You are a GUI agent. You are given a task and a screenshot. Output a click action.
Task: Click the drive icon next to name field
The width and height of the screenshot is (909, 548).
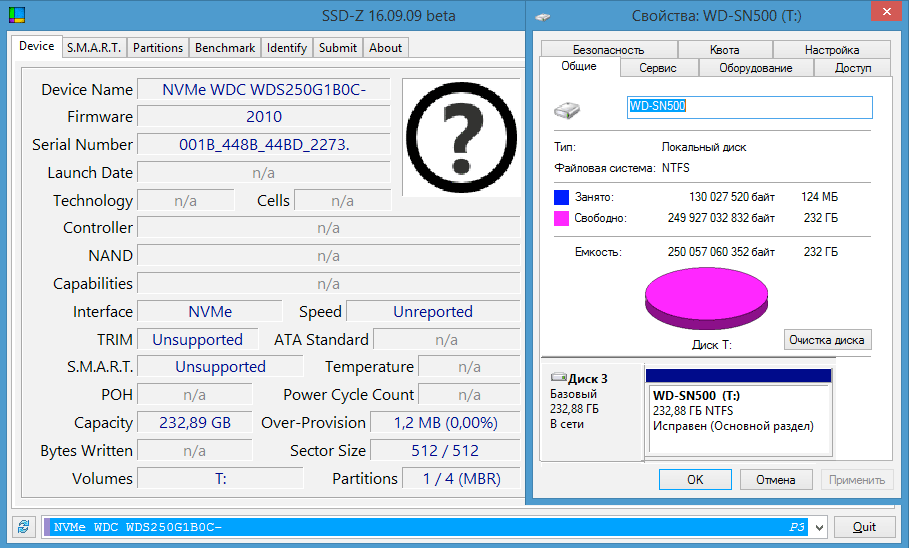click(x=569, y=107)
